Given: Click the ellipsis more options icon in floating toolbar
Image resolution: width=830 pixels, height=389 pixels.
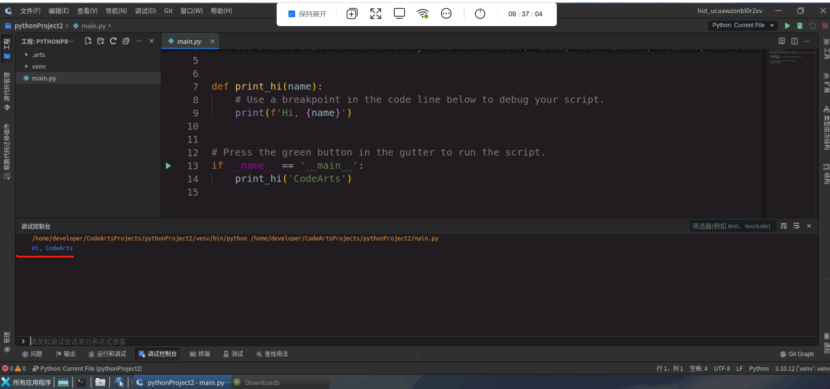Looking at the screenshot, I should [x=446, y=14].
